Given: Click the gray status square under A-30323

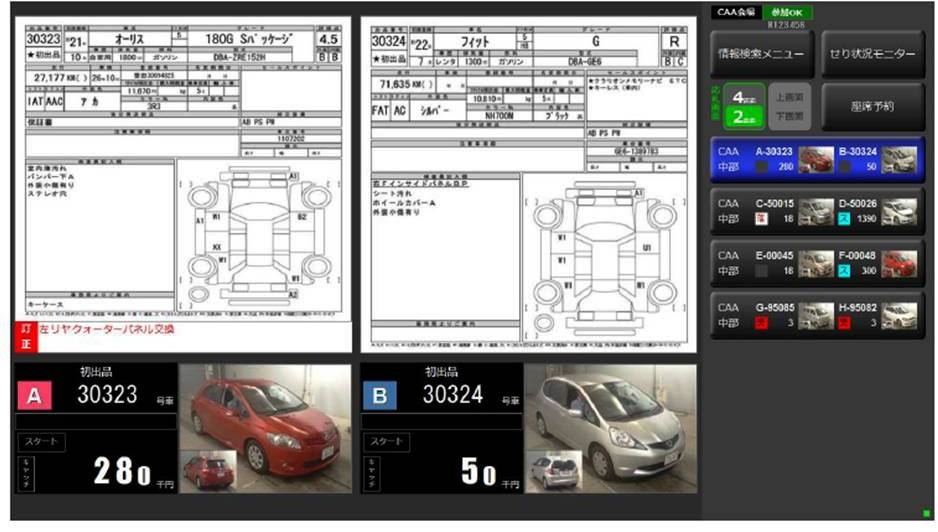Looking at the screenshot, I should [761, 167].
